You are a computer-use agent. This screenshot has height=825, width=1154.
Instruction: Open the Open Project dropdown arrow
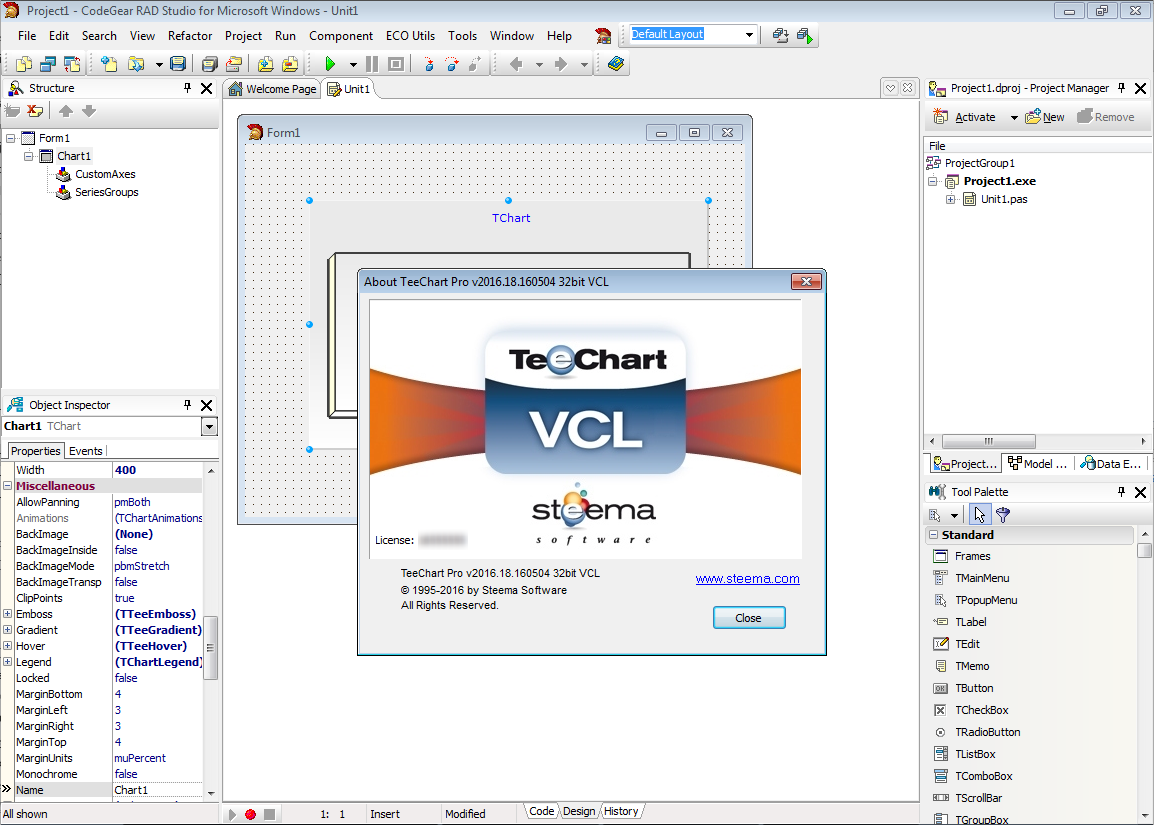159,64
